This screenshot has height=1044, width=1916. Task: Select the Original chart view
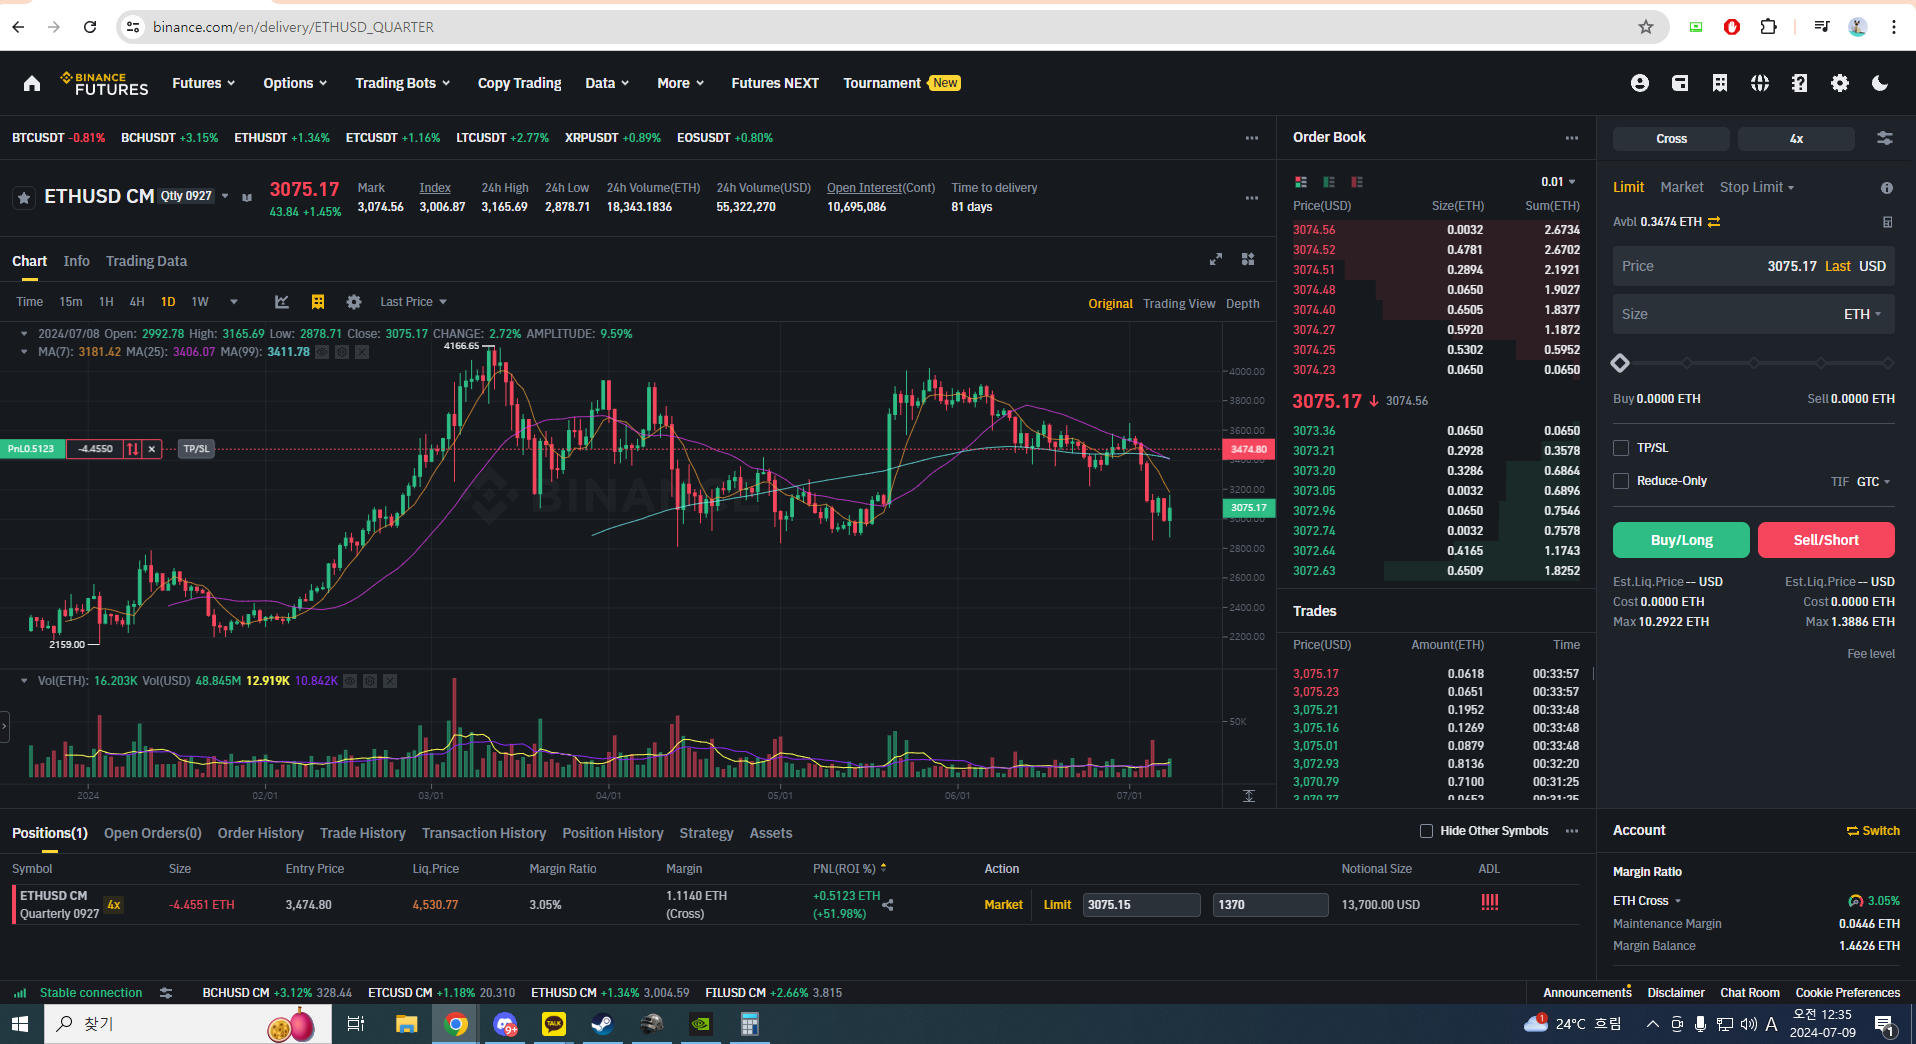[1110, 304]
